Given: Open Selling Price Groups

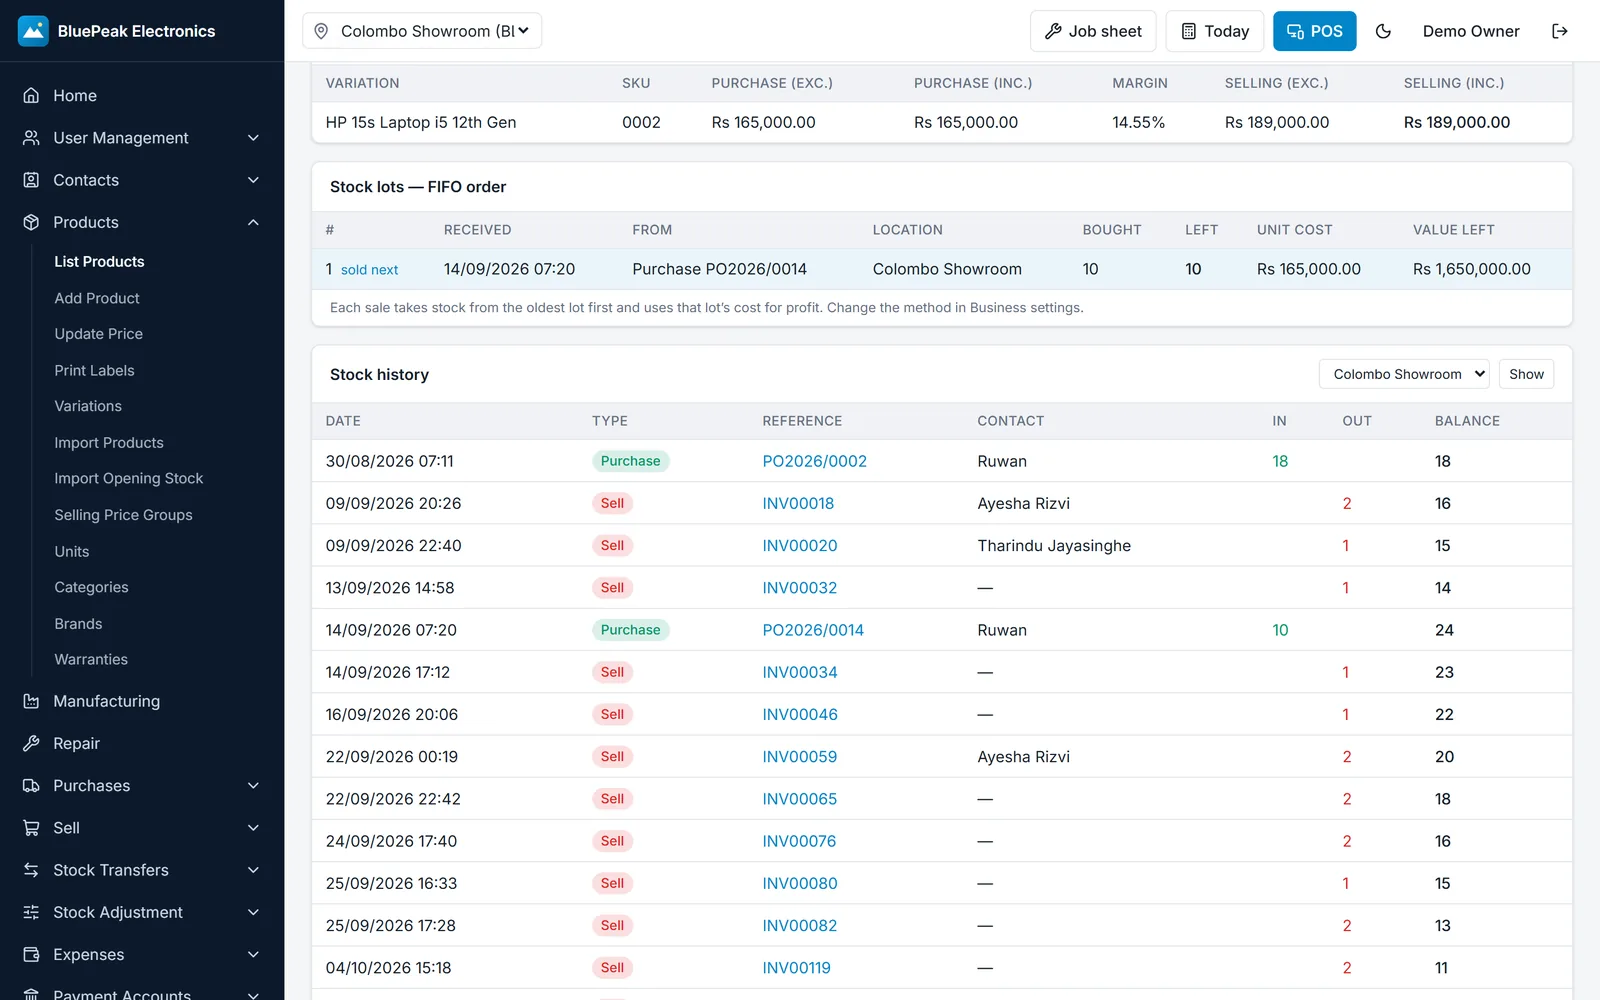Looking at the screenshot, I should coord(123,515).
